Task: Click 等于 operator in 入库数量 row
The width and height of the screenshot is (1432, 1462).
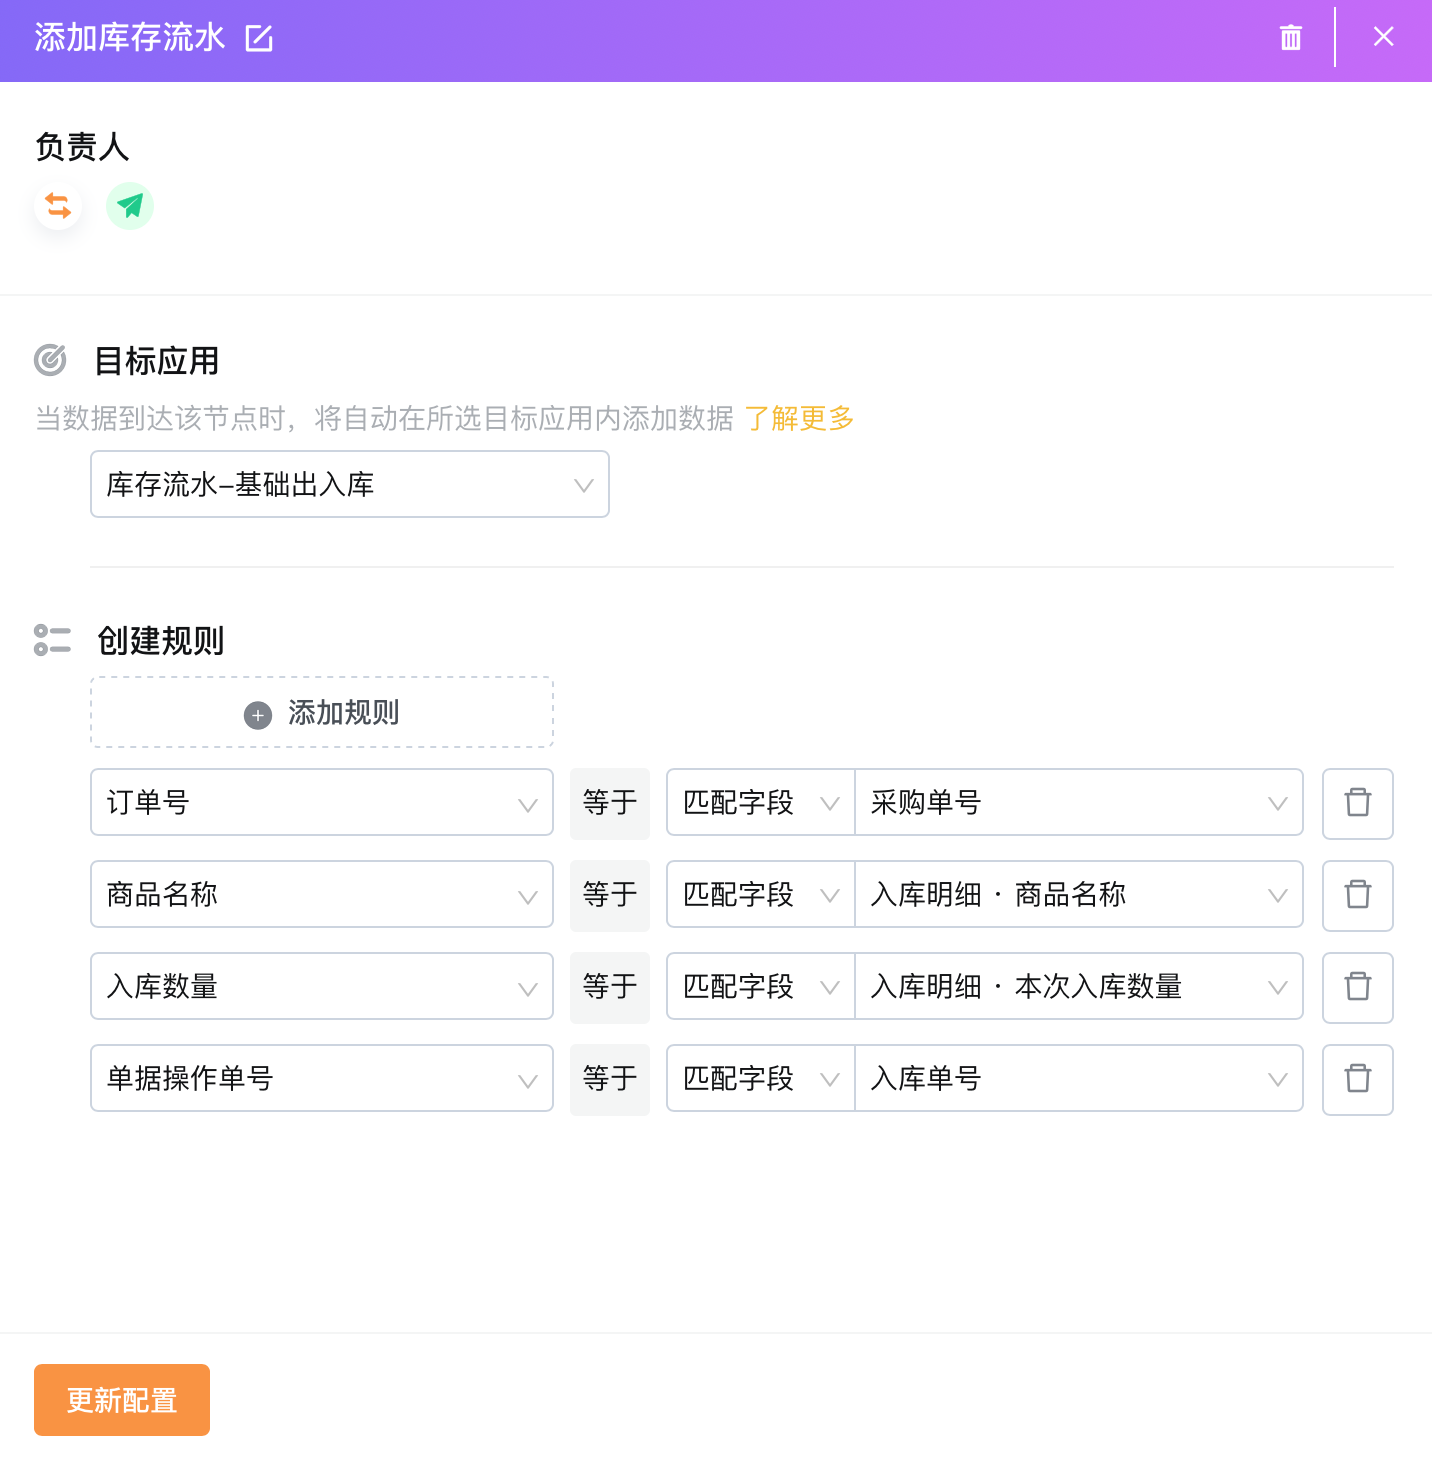Action: point(610,986)
